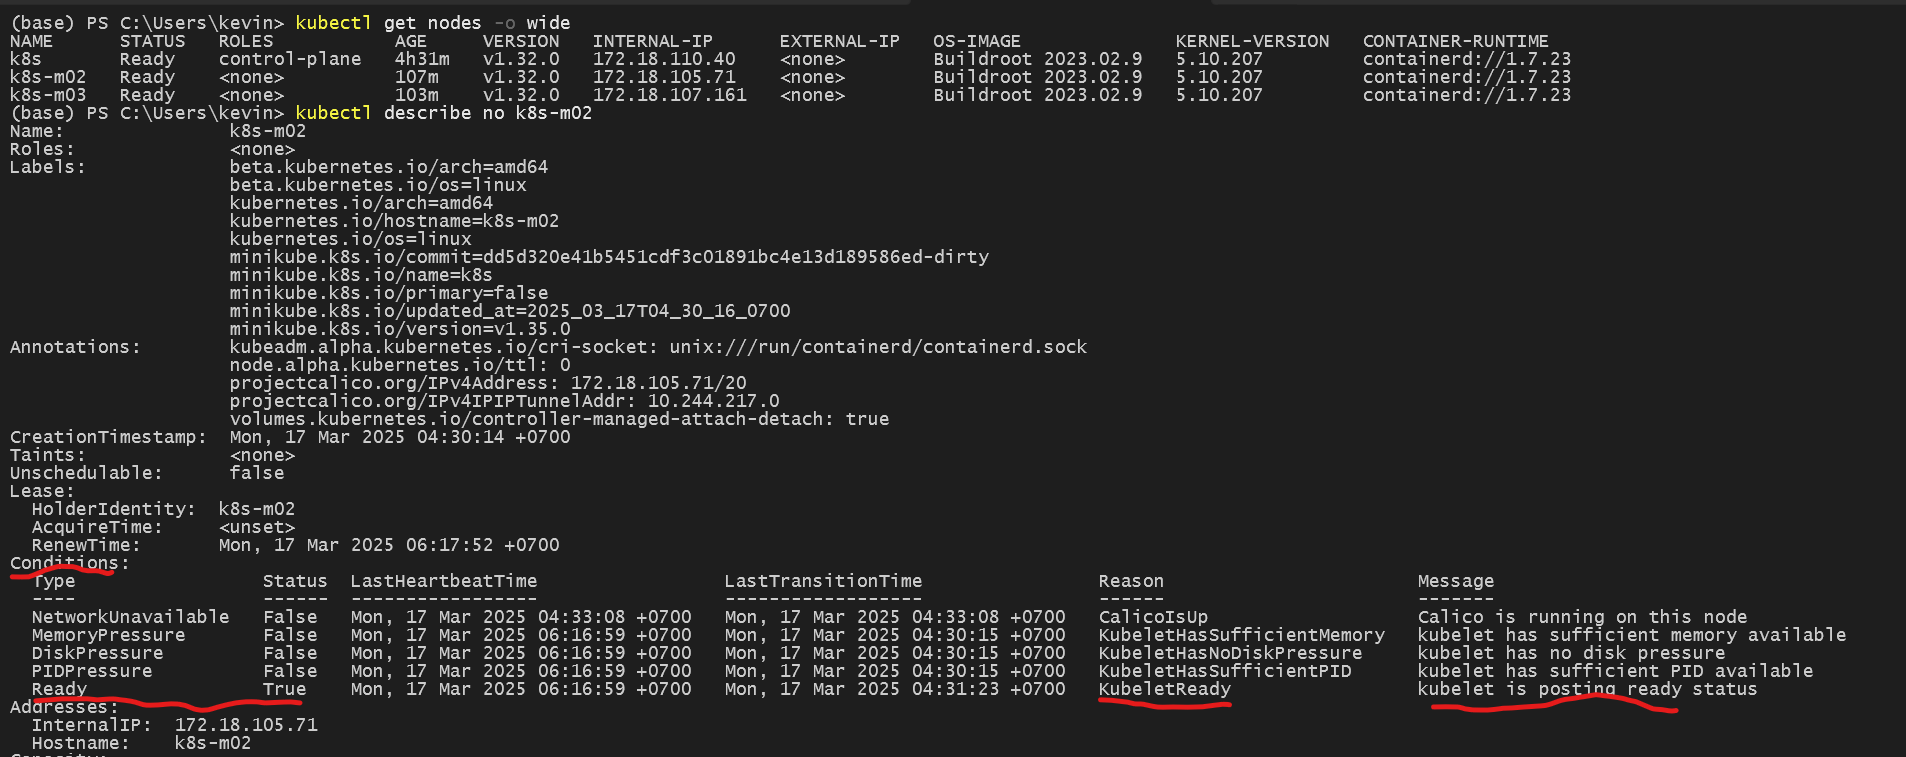Click the Annotations label
1906x757 pixels.
(75, 347)
